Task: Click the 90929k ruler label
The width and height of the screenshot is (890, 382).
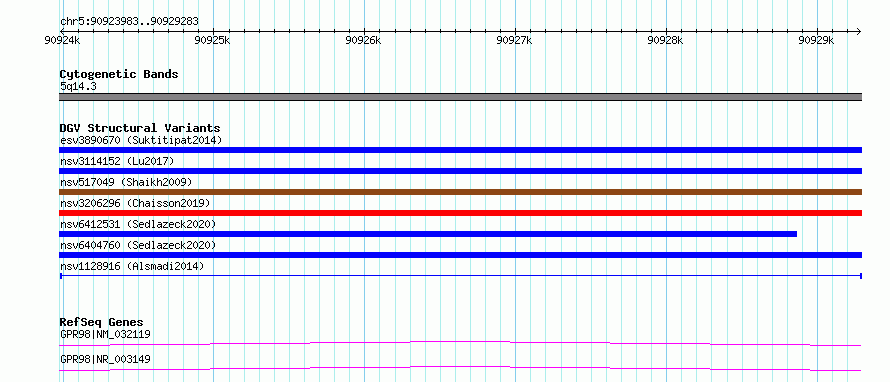Action: [816, 40]
